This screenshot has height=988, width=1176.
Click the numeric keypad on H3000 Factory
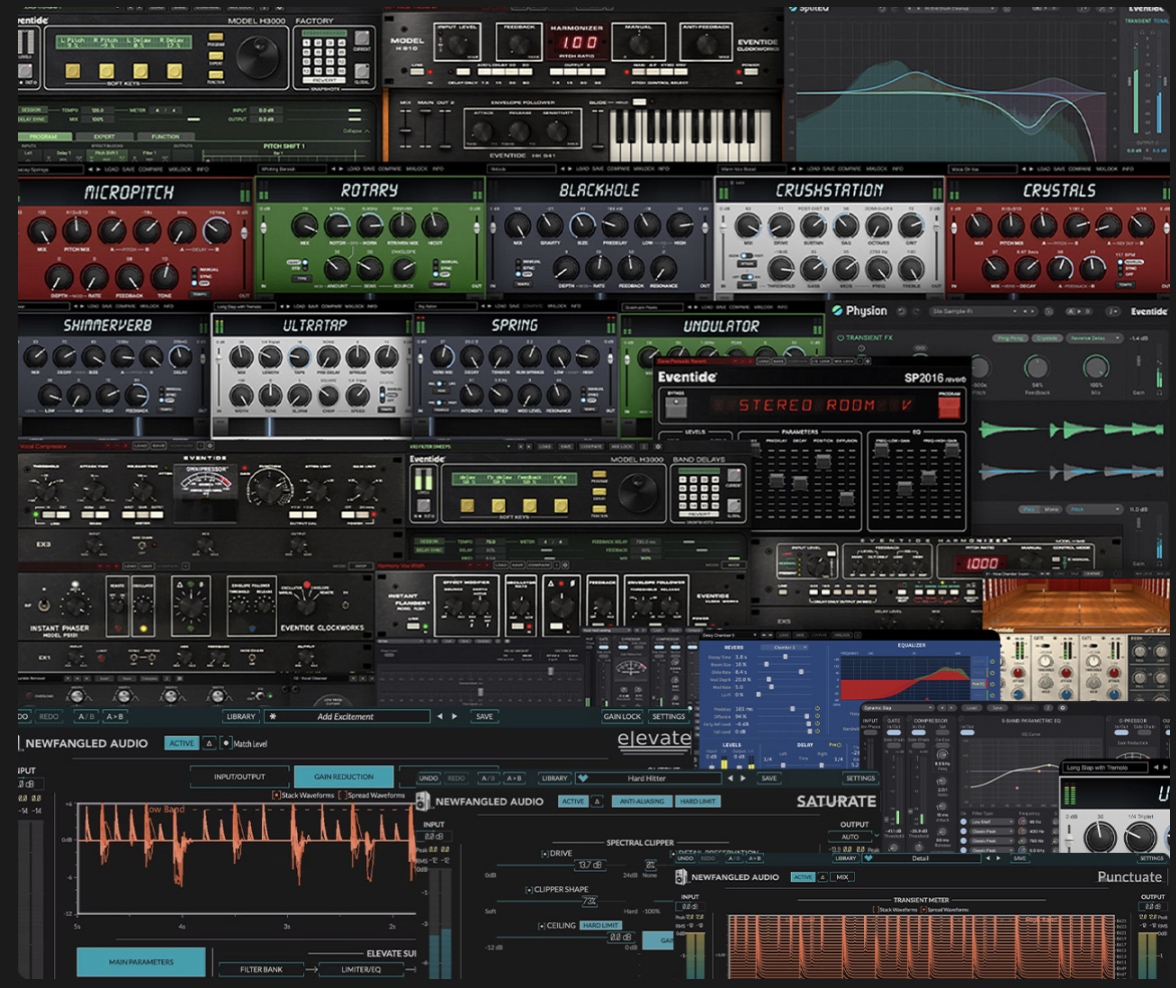[324, 58]
